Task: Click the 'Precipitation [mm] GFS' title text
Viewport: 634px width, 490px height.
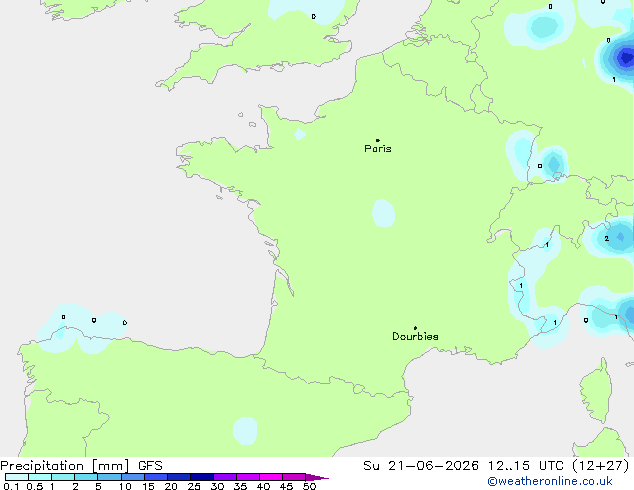Action: [81, 466]
